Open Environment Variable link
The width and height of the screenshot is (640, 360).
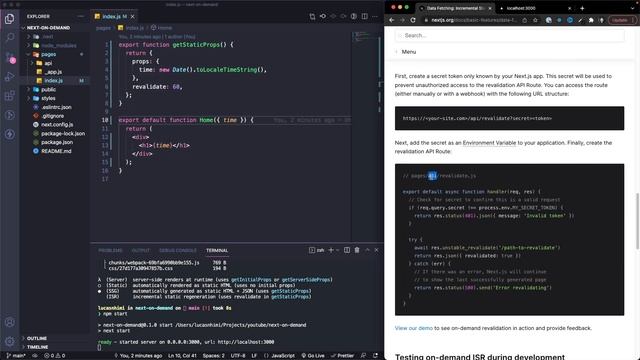point(489,143)
